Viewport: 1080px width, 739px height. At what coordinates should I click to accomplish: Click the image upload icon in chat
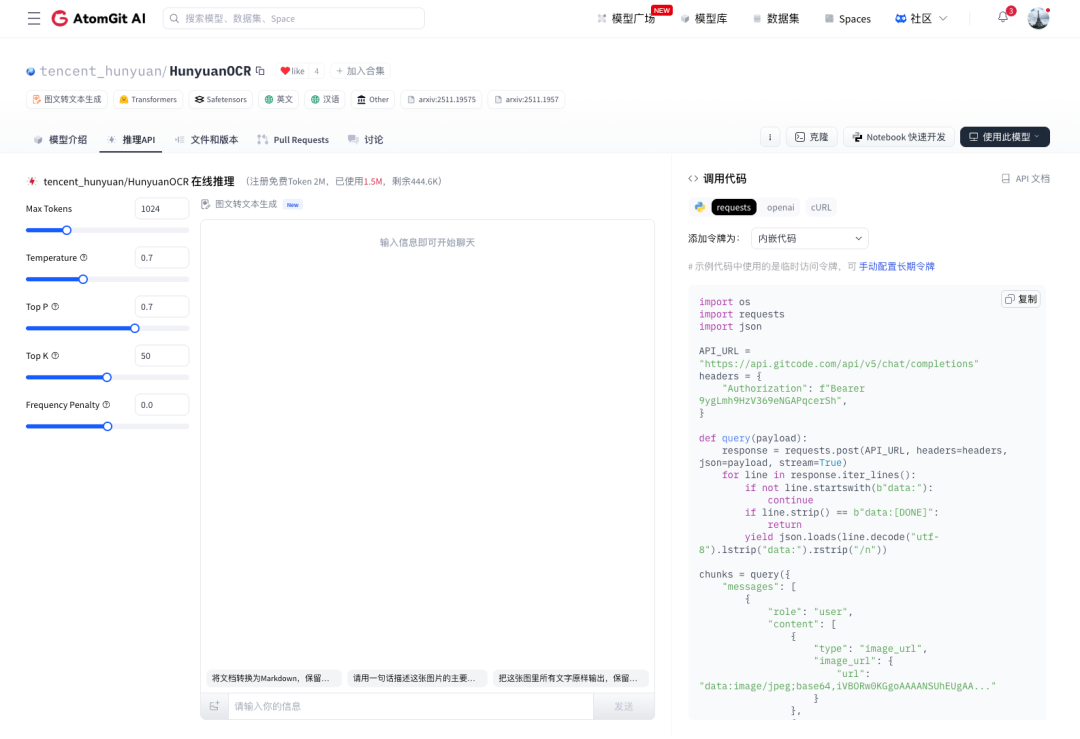tap(214, 706)
